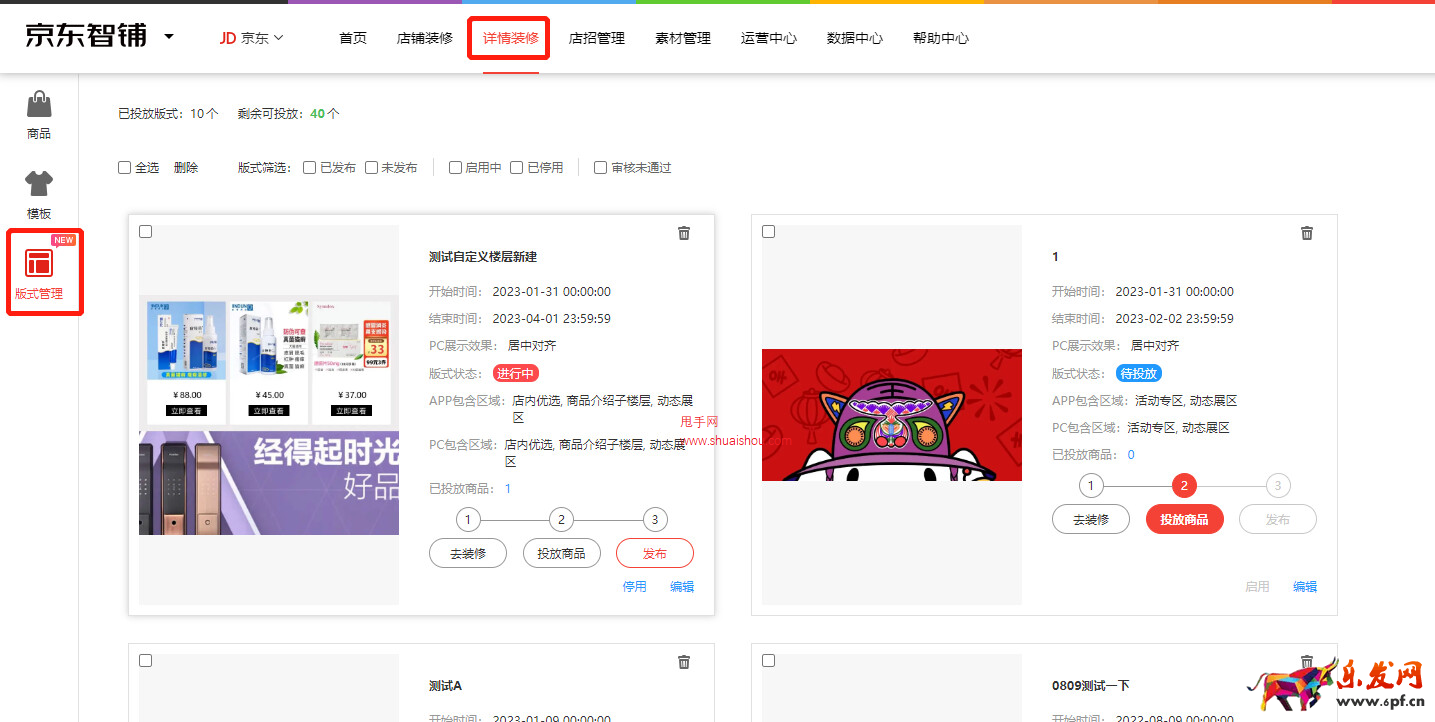Enable the 已发布 filter checkbox
This screenshot has width=1435, height=722.
point(310,168)
